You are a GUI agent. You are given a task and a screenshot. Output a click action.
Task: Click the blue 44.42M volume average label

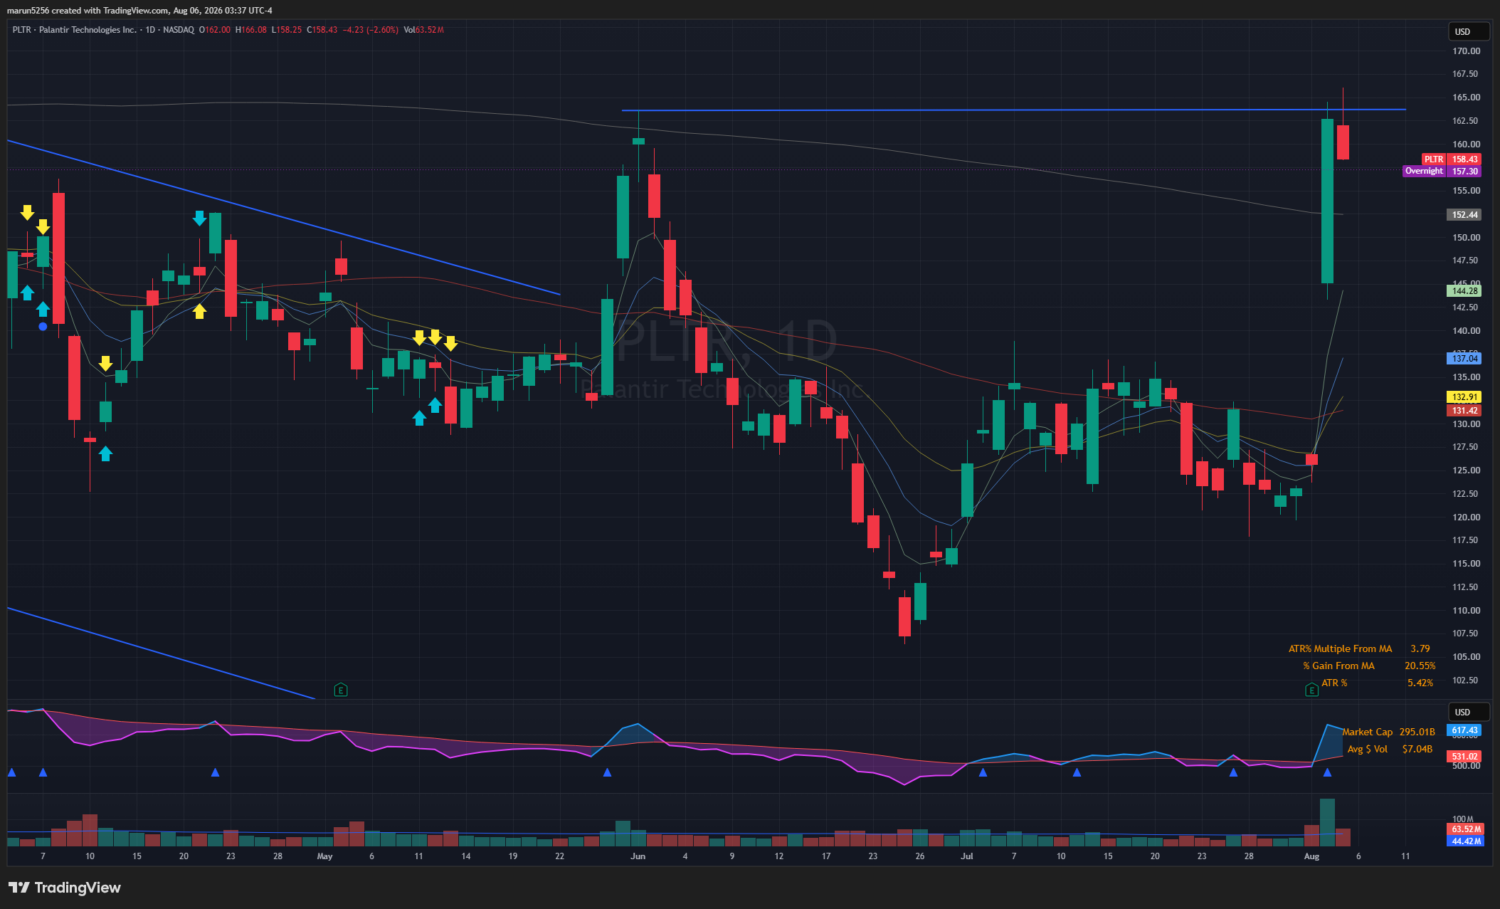pyautogui.click(x=1466, y=841)
